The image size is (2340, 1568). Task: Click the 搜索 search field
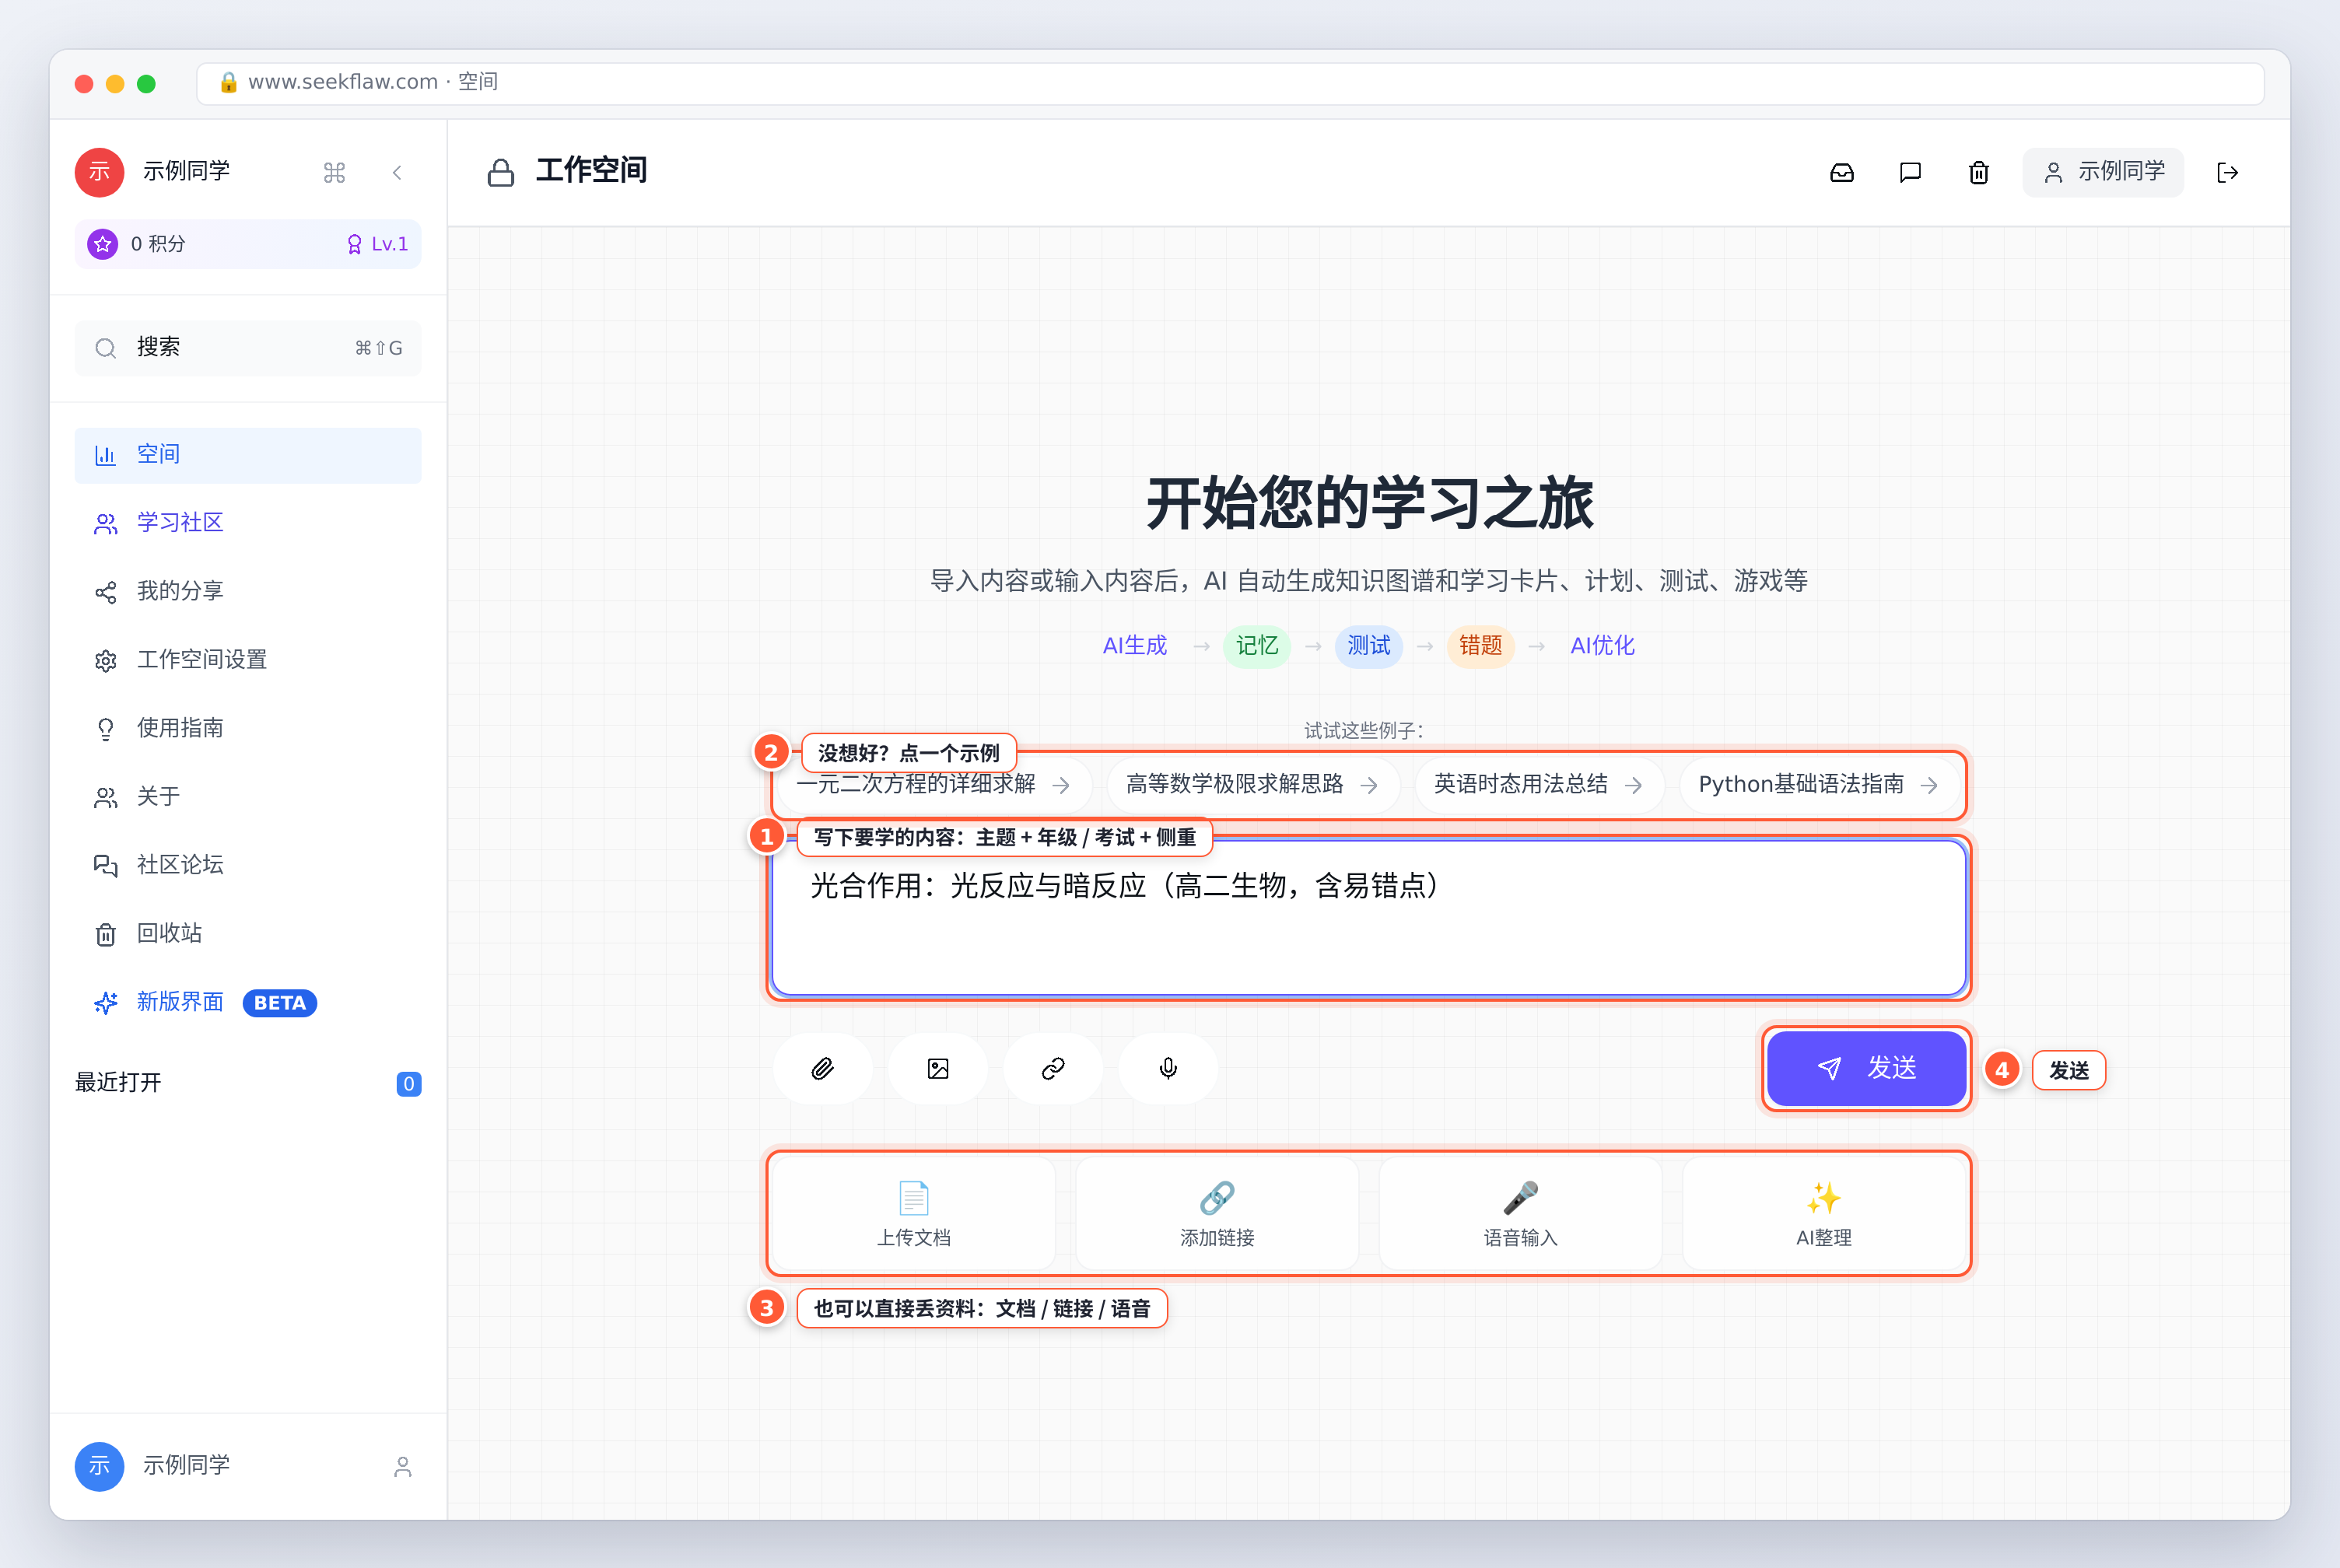248,348
